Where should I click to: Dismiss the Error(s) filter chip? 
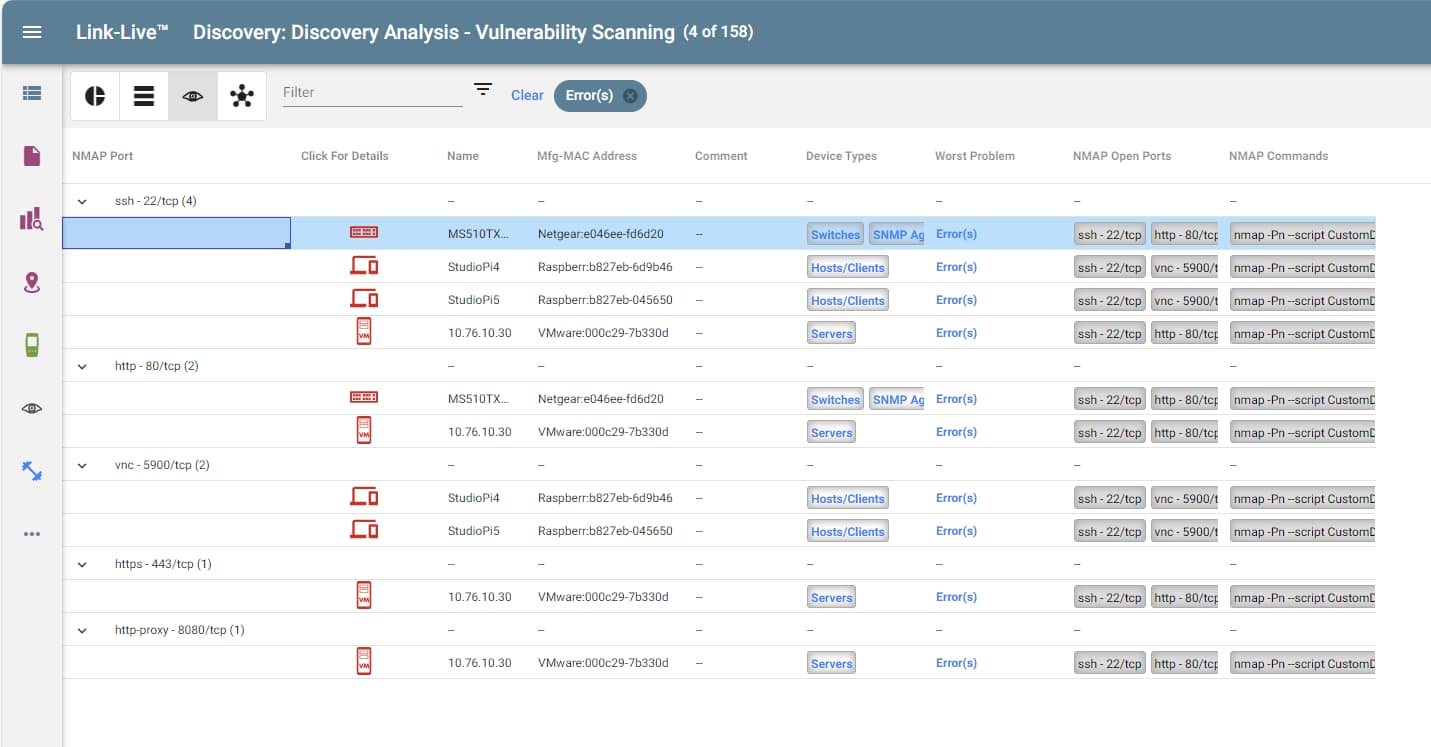(x=629, y=95)
